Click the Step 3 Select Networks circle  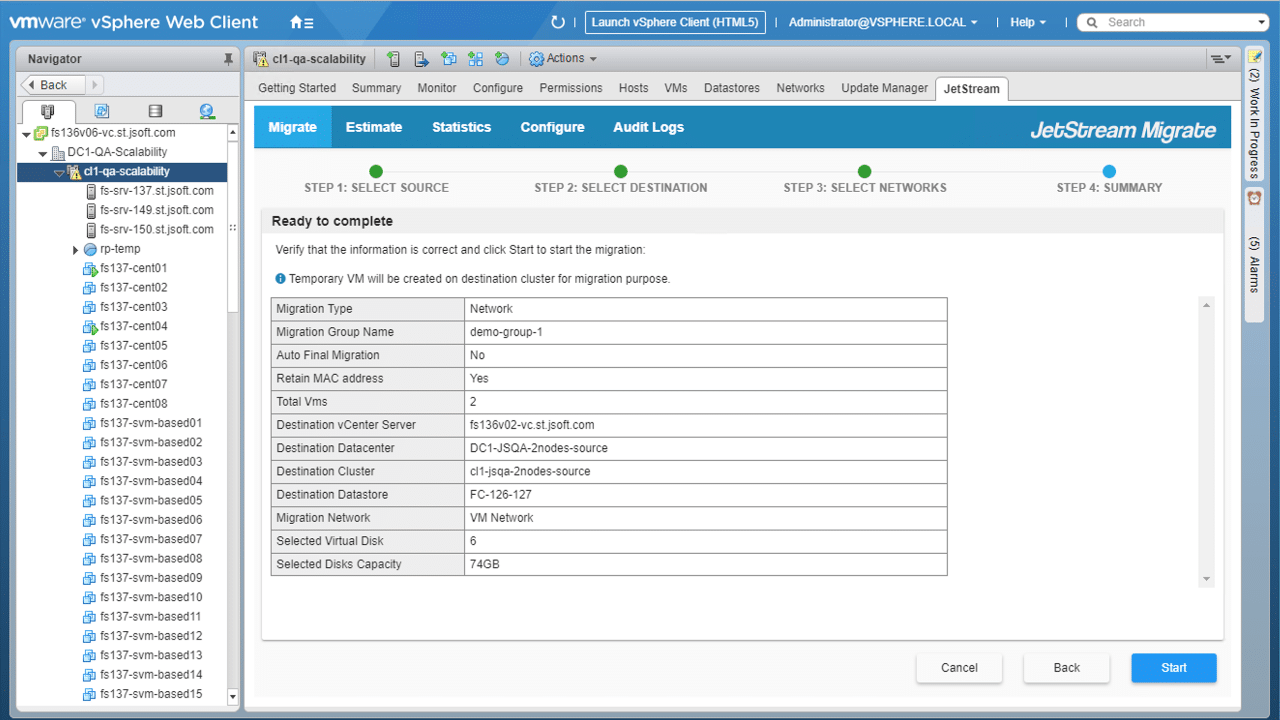point(865,172)
